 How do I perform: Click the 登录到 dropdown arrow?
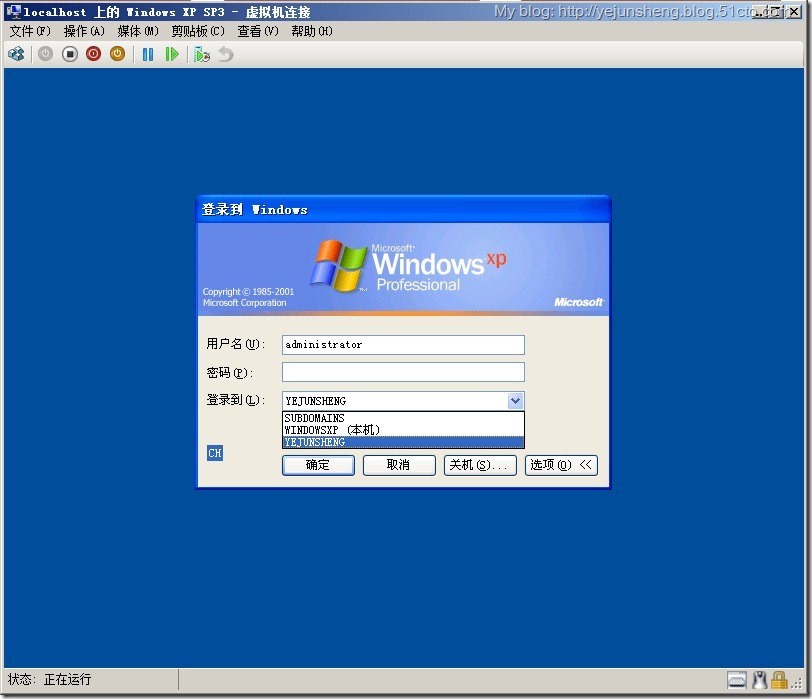point(515,401)
